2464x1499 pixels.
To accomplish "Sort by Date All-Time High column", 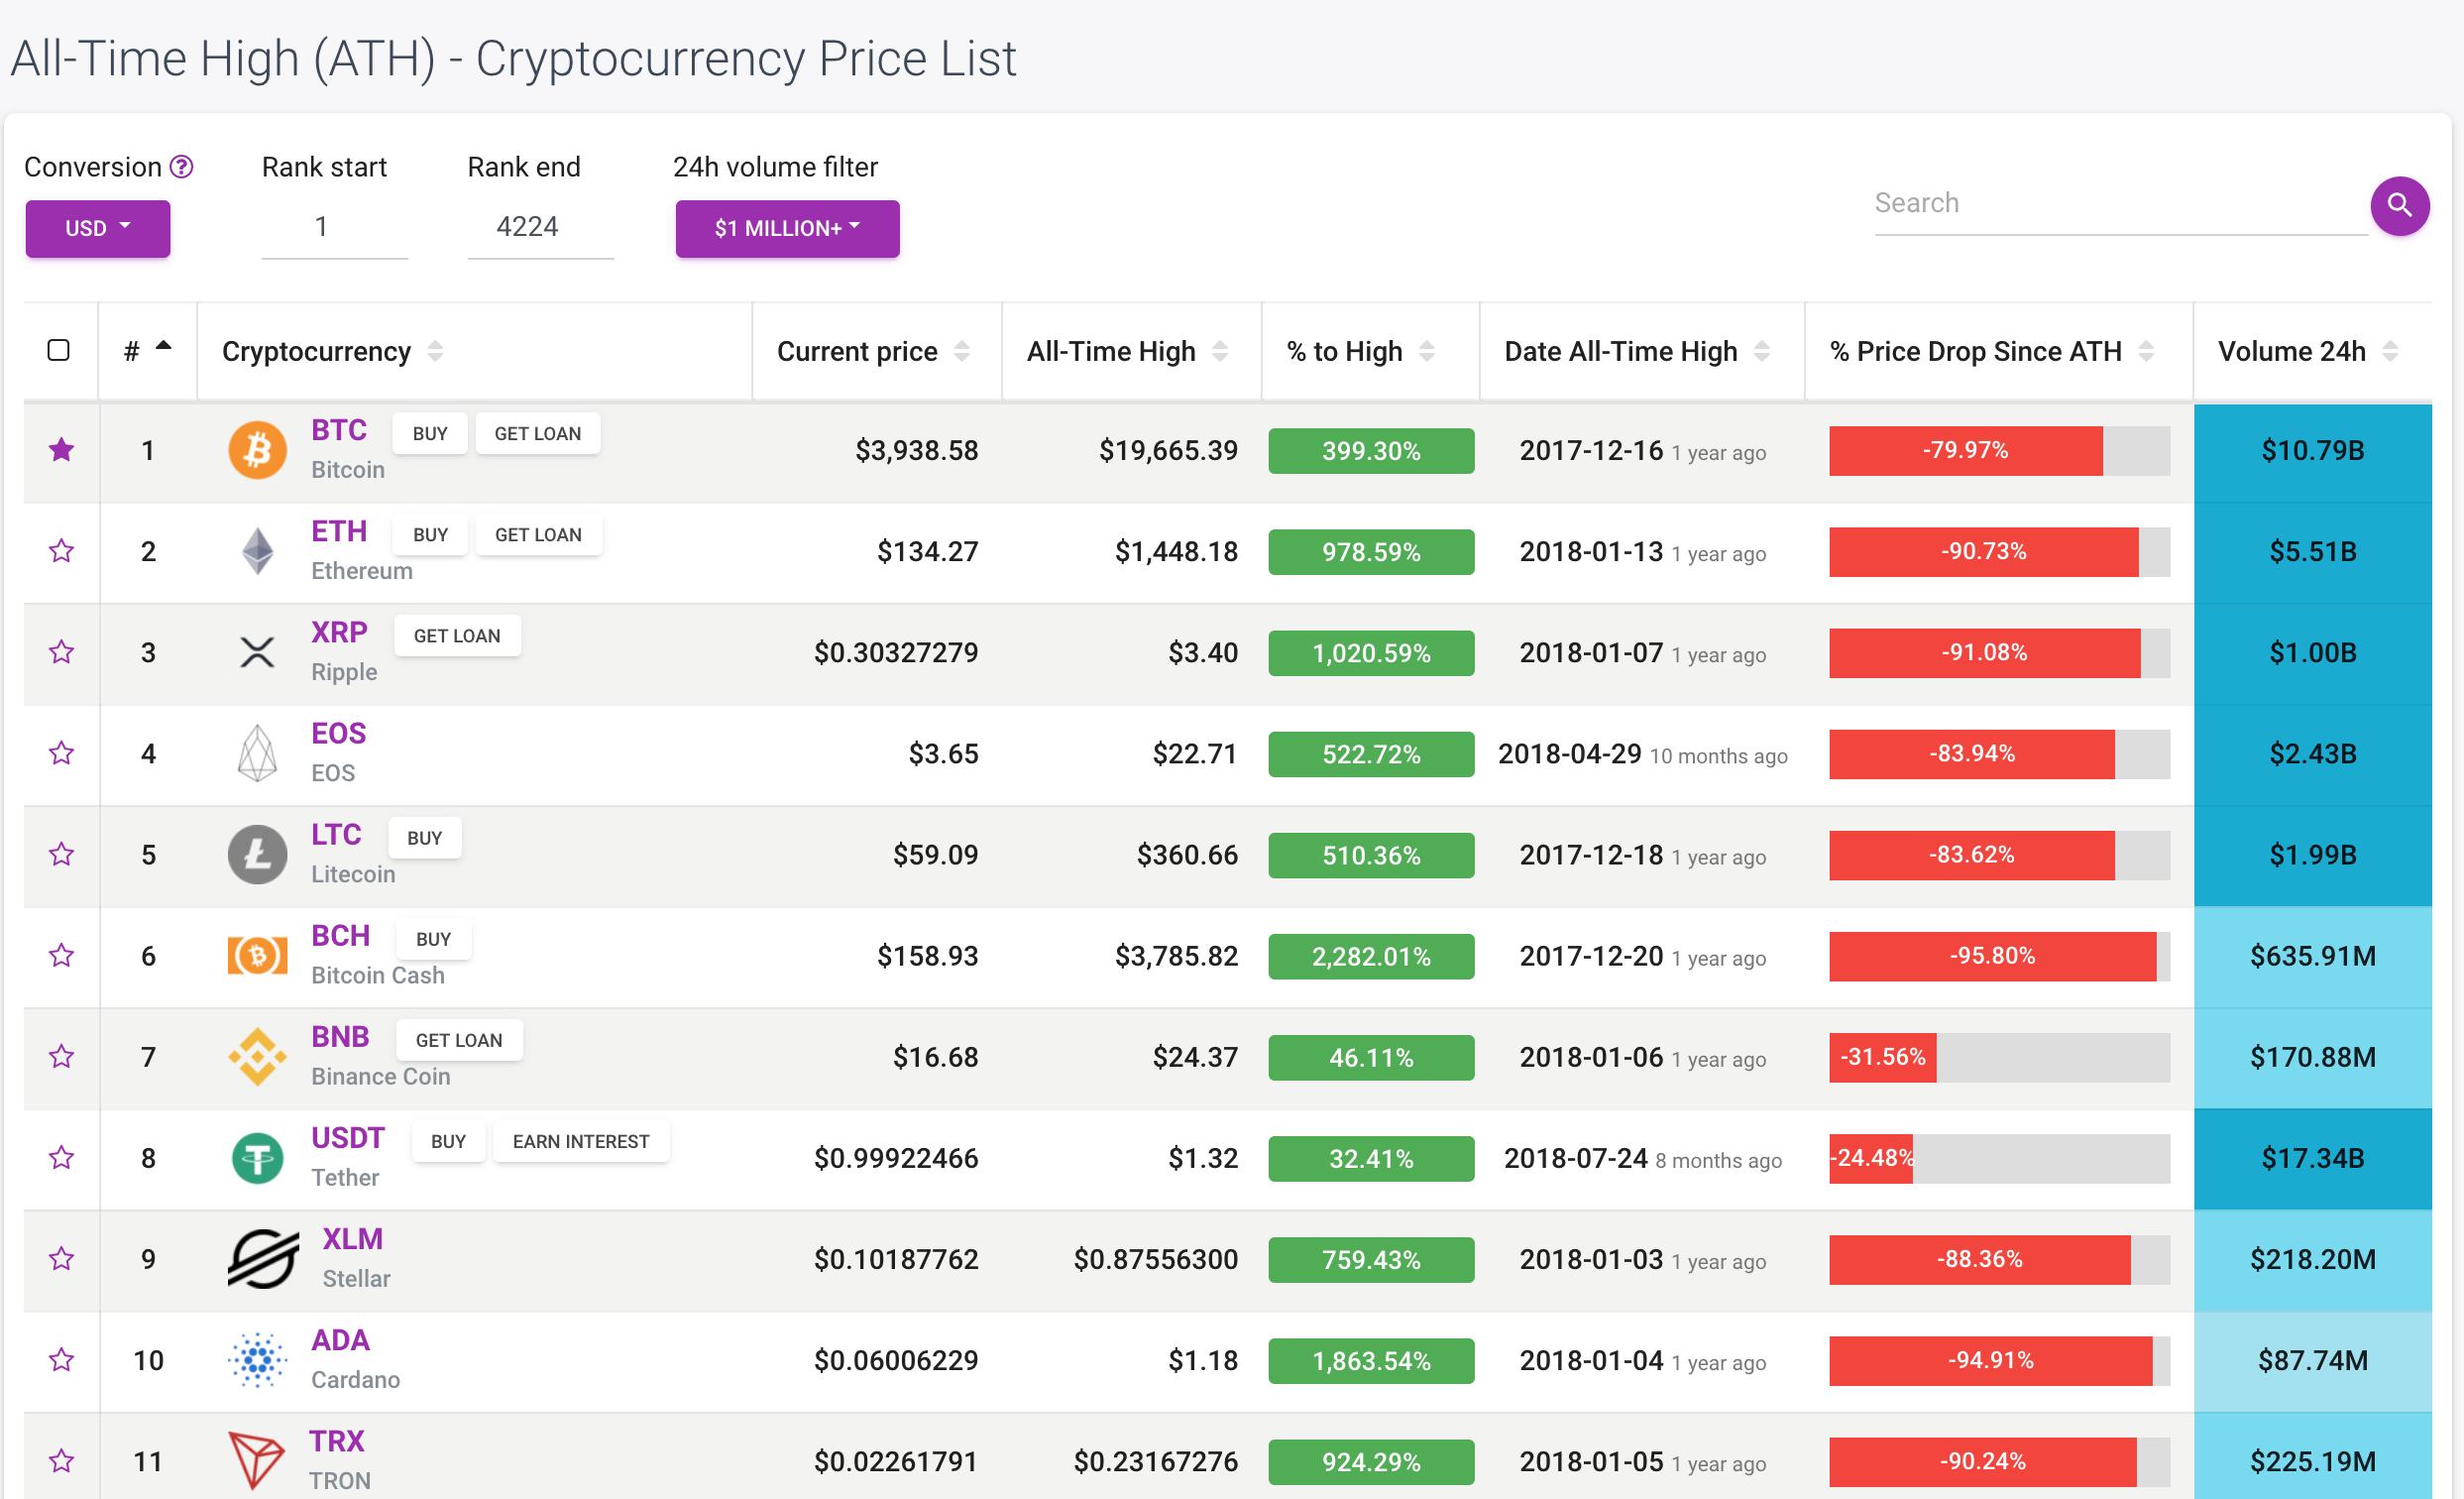I will (x=1642, y=351).
